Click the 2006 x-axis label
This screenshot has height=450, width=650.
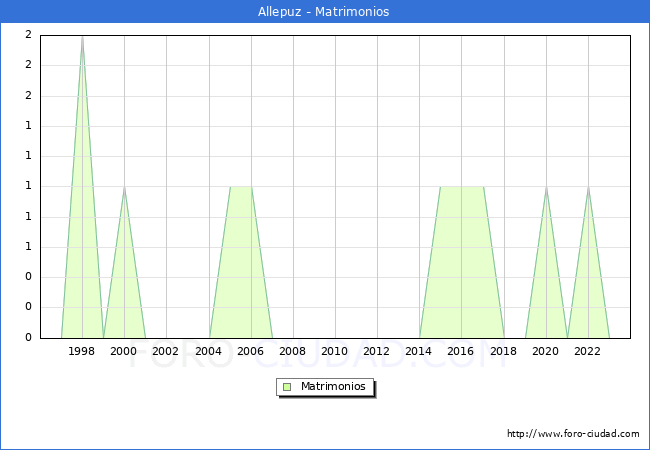point(250,351)
